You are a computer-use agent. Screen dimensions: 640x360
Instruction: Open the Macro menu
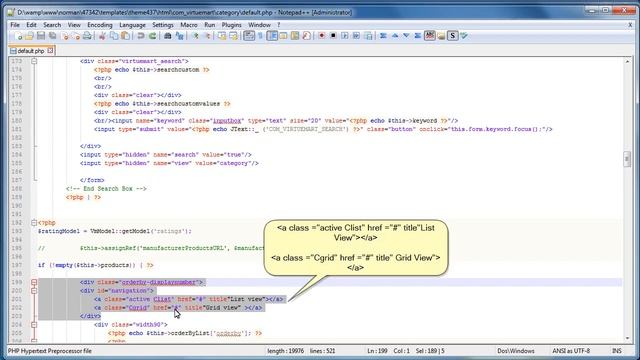tap(189, 25)
